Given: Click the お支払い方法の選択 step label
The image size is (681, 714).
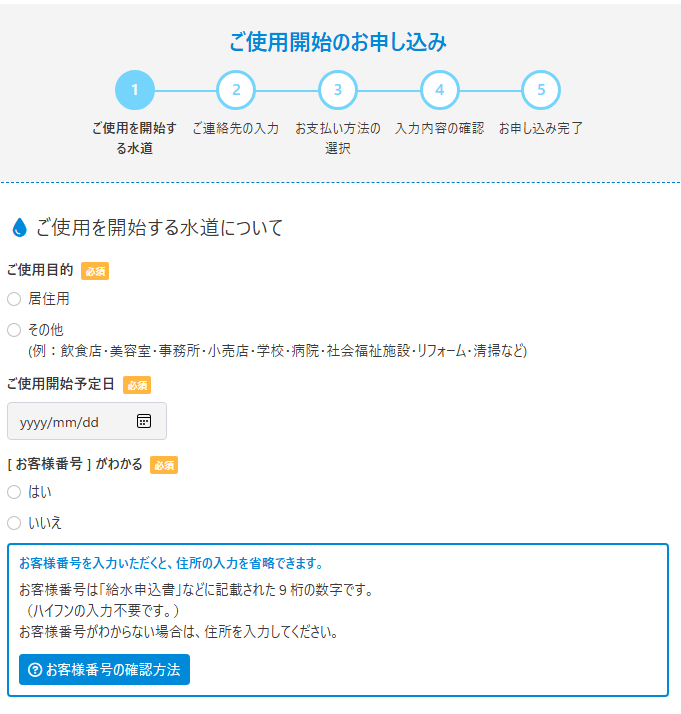Looking at the screenshot, I should tap(338, 138).
